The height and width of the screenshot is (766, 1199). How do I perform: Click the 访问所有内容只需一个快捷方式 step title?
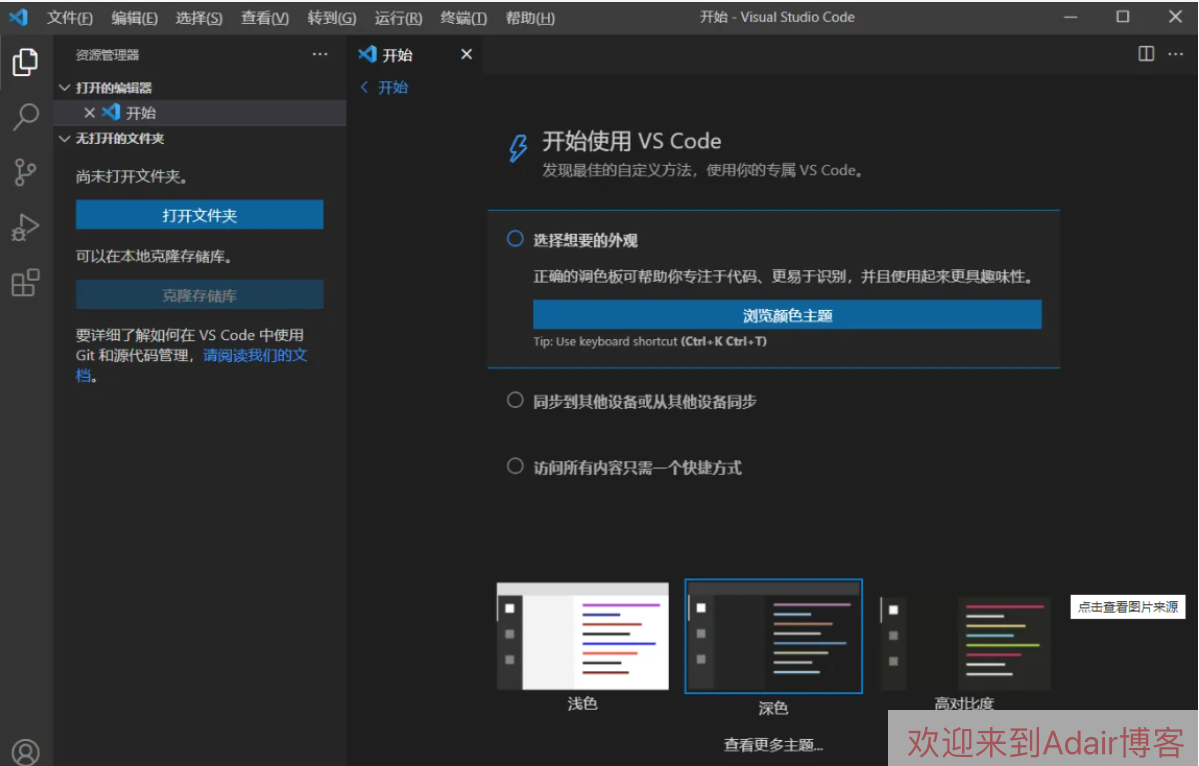click(637, 467)
